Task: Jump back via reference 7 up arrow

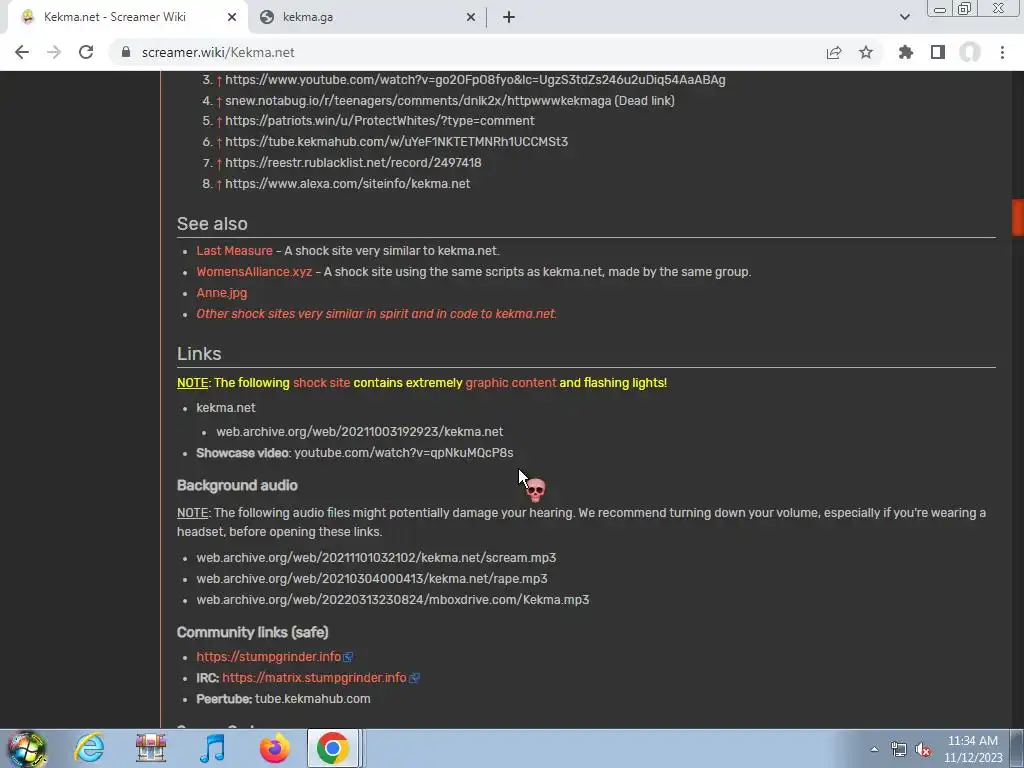Action: (x=219, y=163)
